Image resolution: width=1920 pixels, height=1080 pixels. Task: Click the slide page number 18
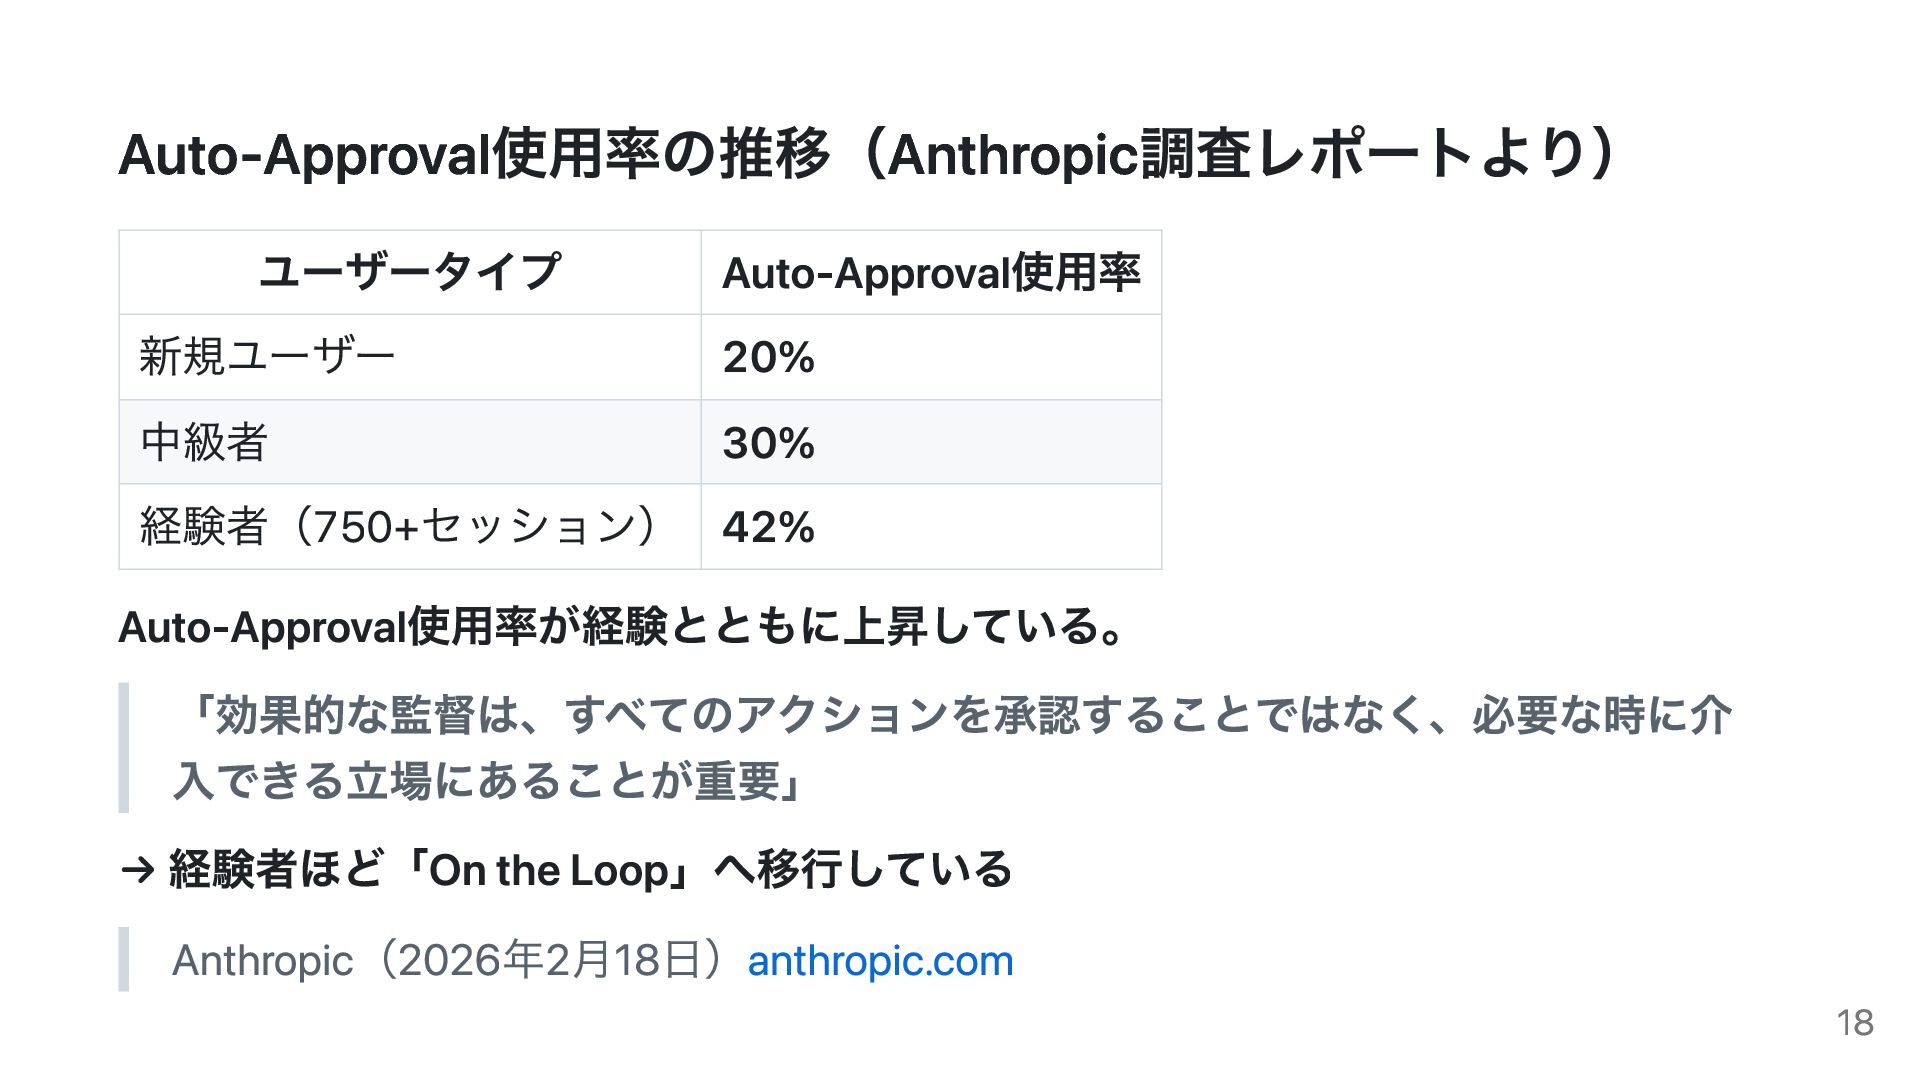point(1854,1023)
